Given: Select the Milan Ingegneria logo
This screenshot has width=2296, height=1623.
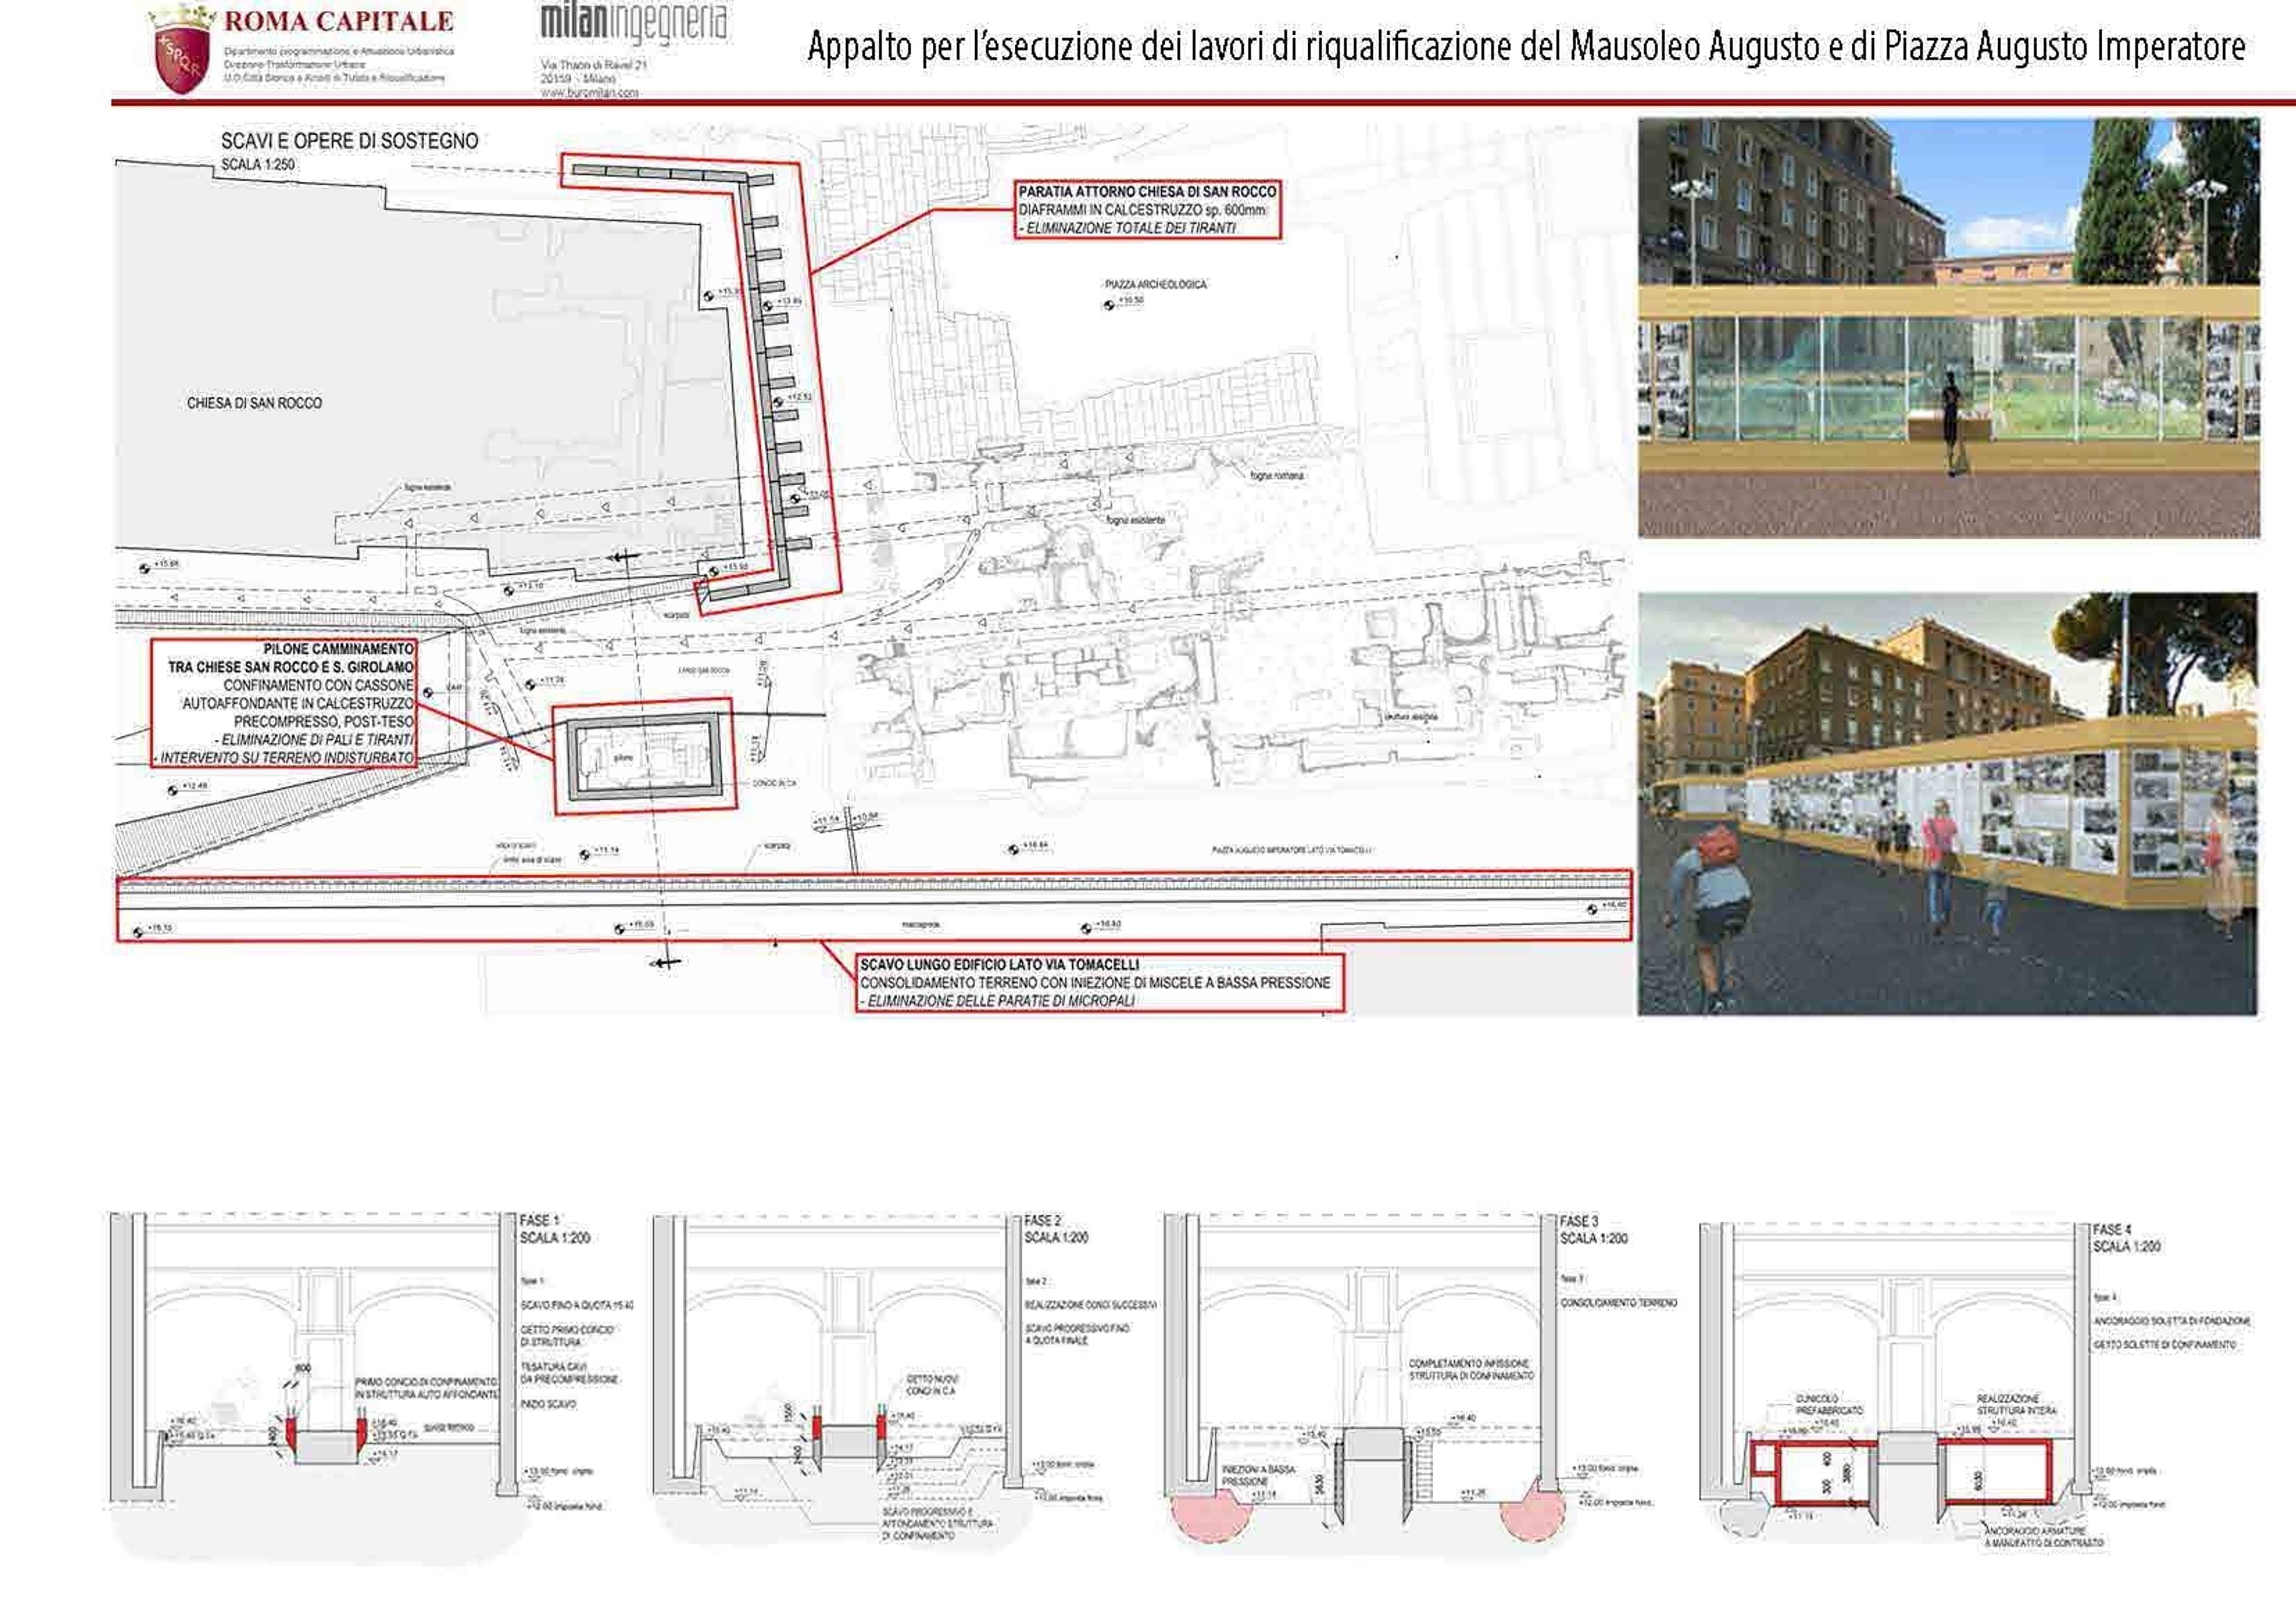Looking at the screenshot, I should click(633, 24).
